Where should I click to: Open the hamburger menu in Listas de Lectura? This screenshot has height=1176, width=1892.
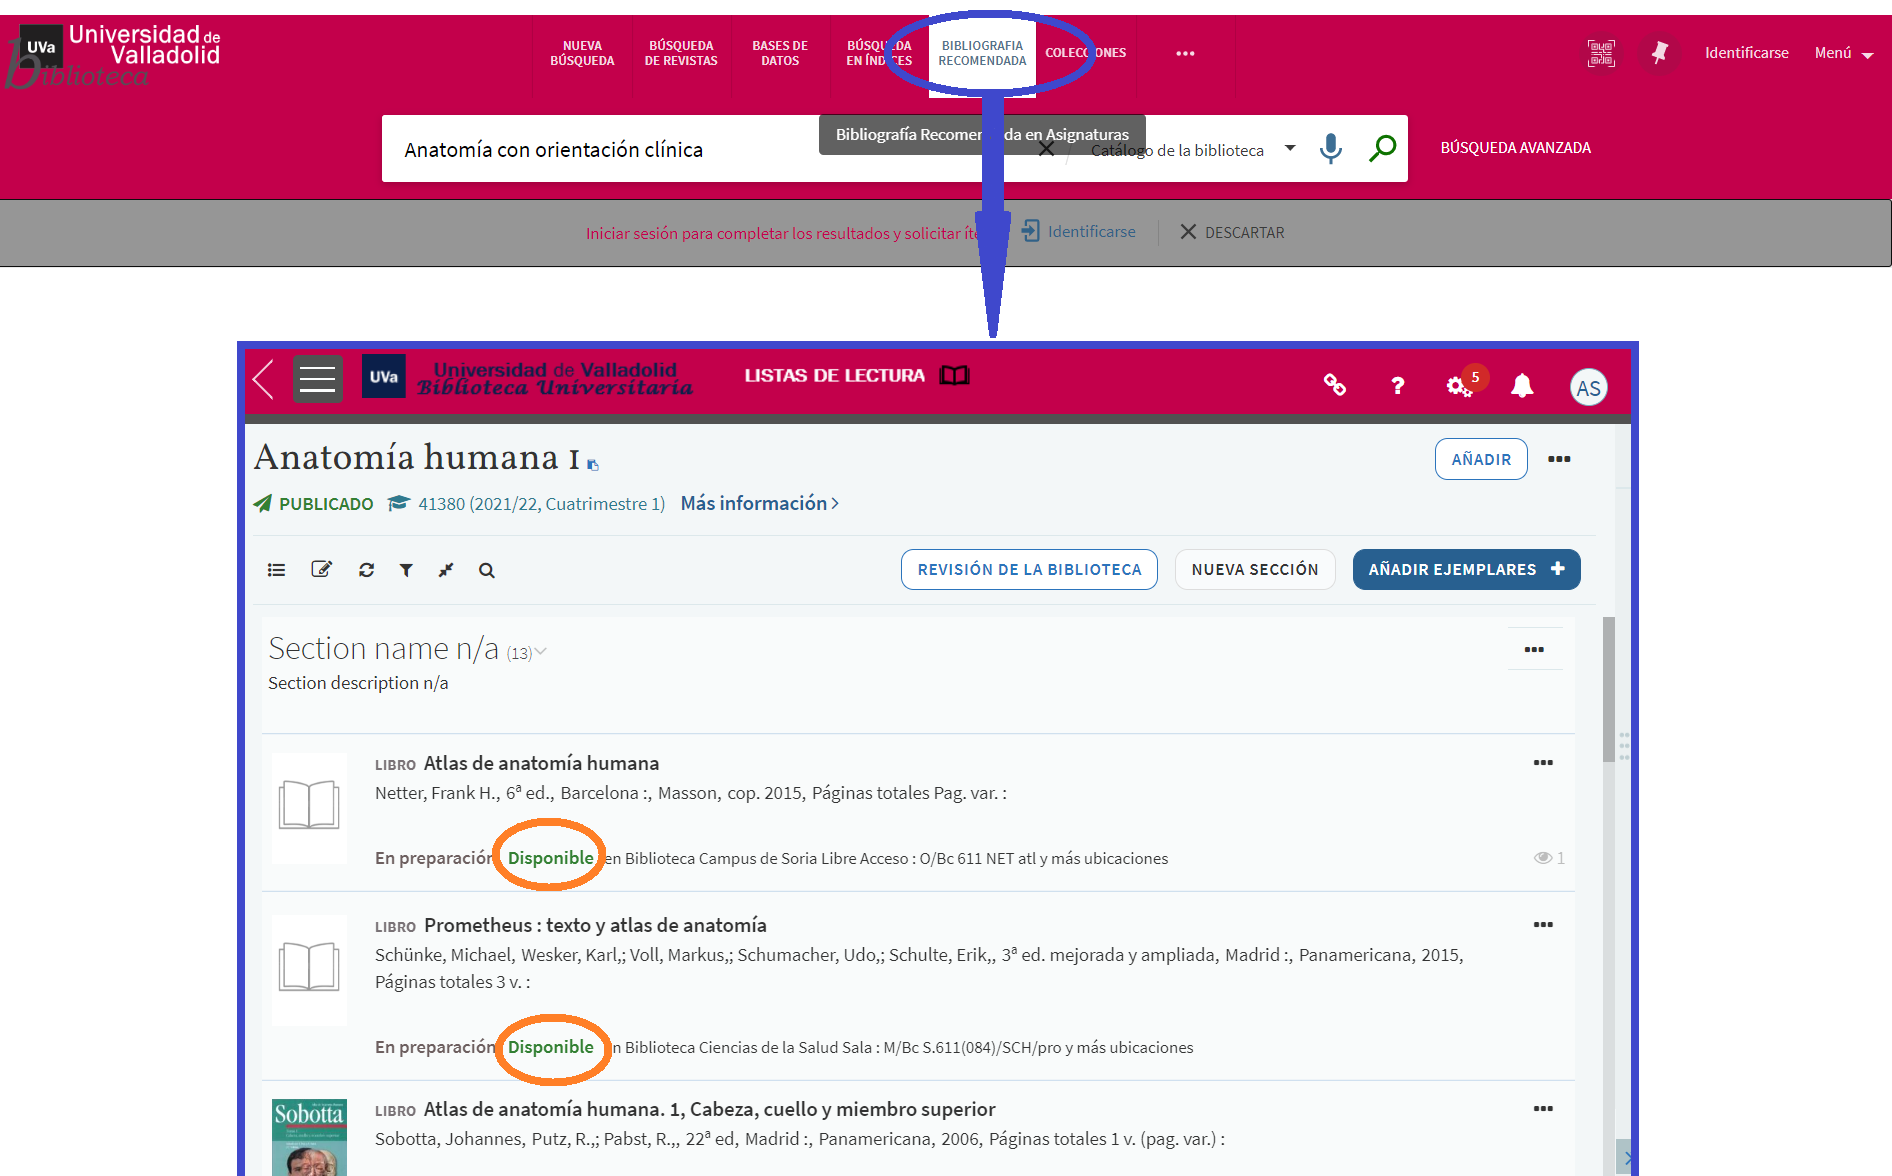[318, 379]
